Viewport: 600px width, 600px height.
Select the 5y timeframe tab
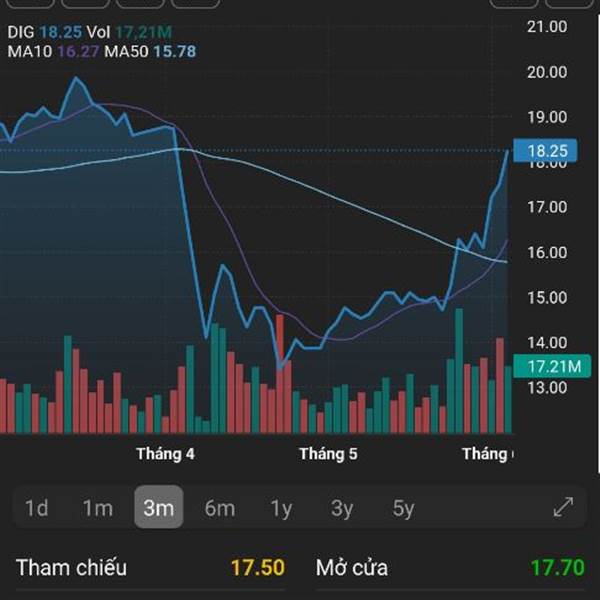point(403,509)
